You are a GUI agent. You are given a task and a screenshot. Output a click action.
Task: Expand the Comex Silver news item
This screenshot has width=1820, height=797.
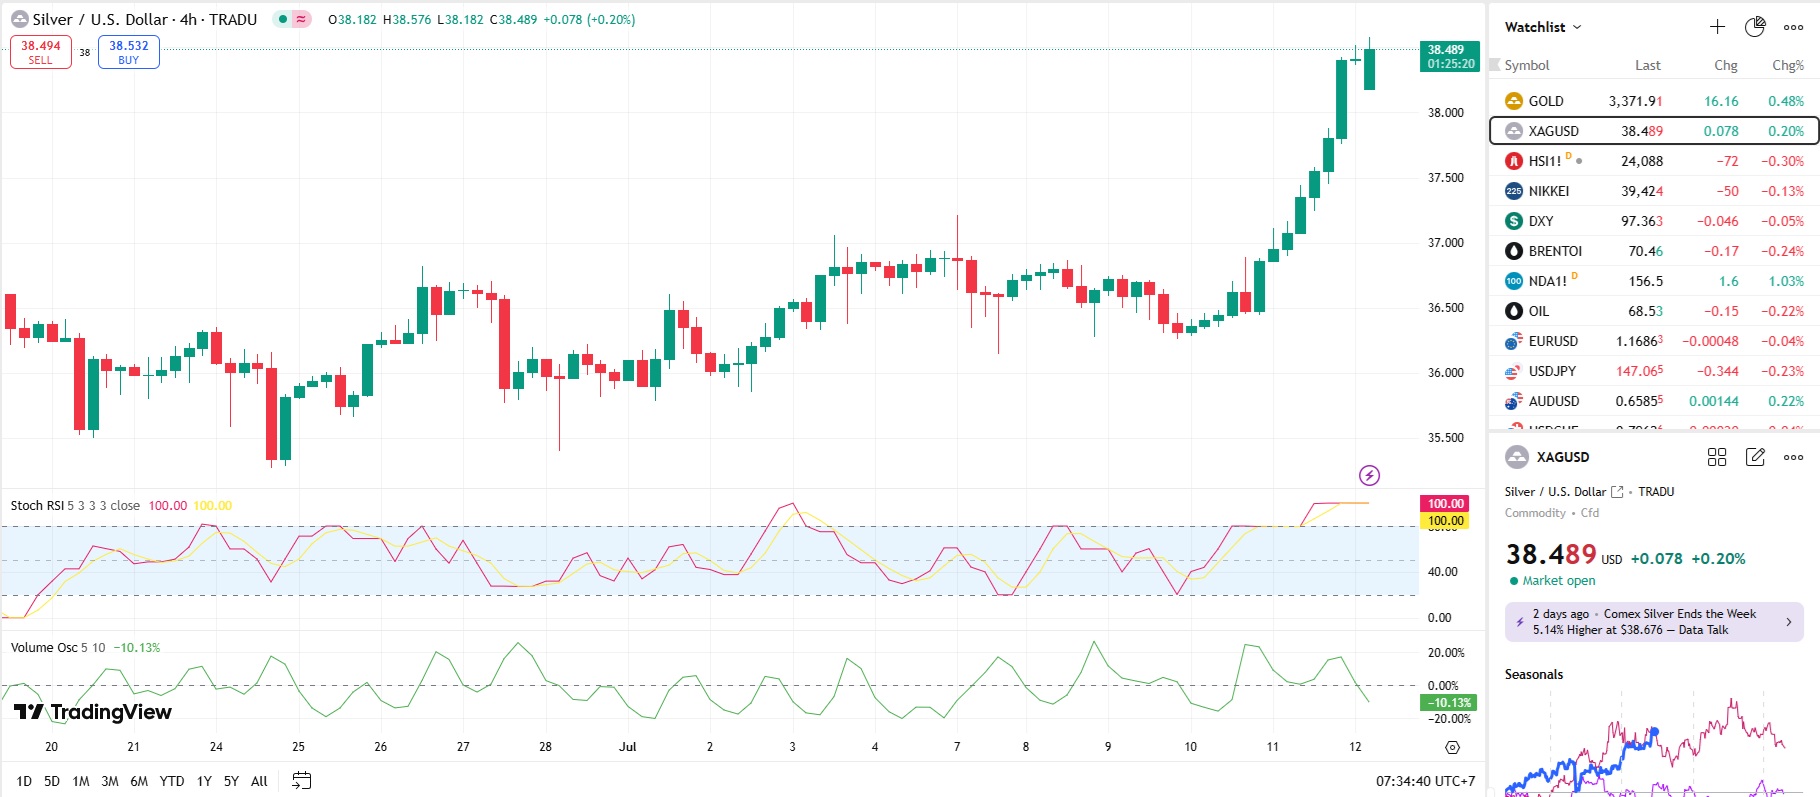click(1654, 622)
